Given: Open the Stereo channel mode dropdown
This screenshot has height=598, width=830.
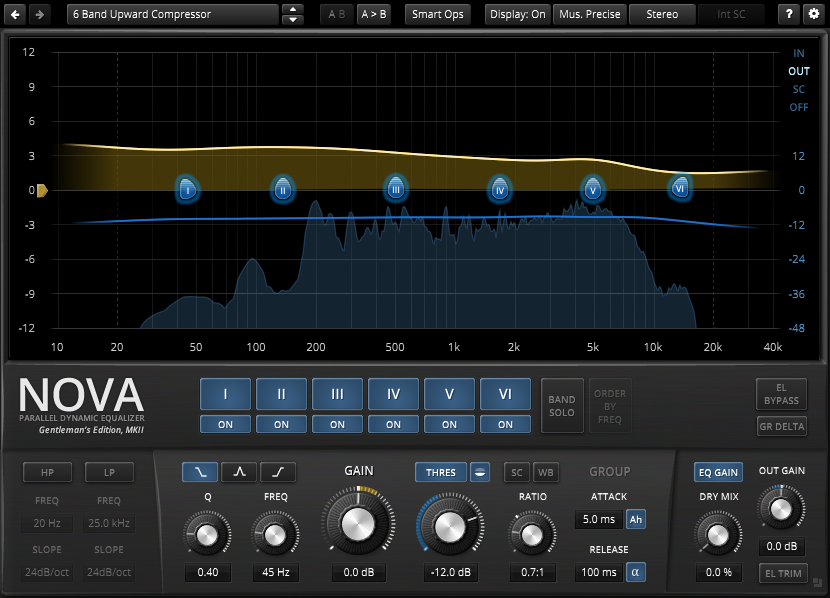Looking at the screenshot, I should (x=661, y=14).
